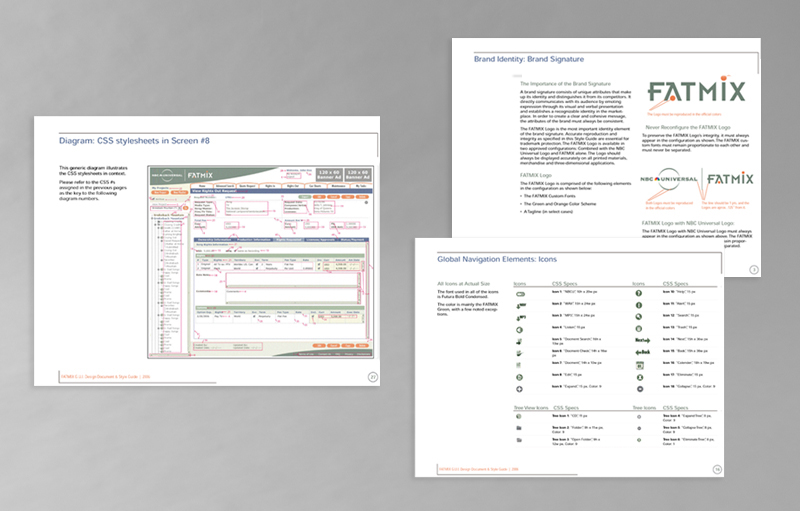Click heading 'Diagram: CSS stylesheets in Screen #8'
This screenshot has height=511, width=800.
point(134,141)
